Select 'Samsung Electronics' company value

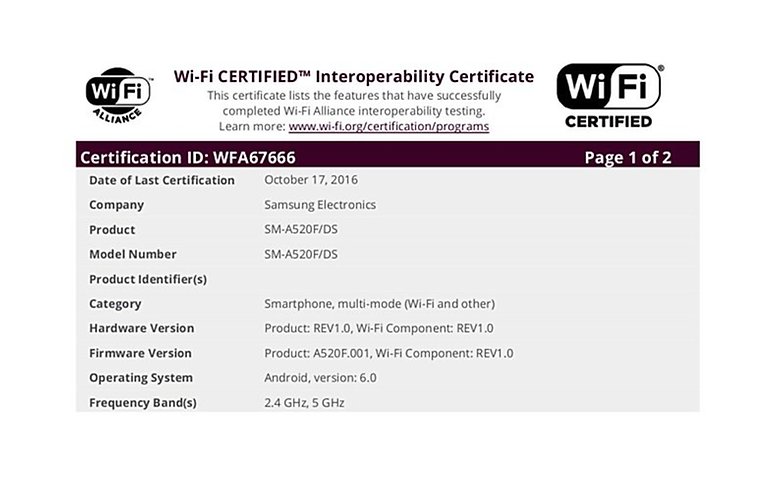(320, 205)
